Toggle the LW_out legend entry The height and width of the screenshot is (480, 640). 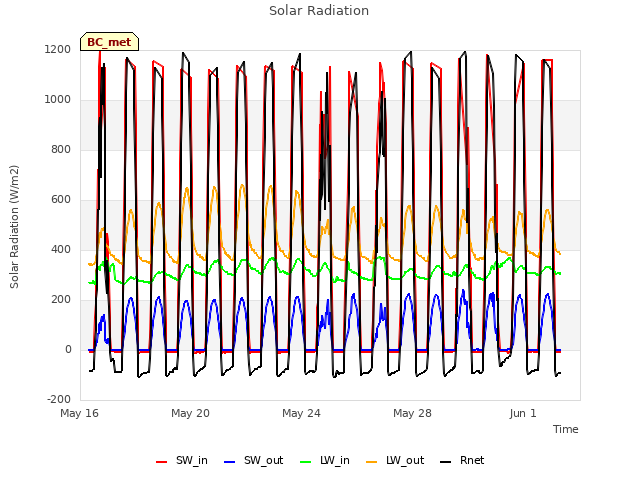click(x=395, y=461)
